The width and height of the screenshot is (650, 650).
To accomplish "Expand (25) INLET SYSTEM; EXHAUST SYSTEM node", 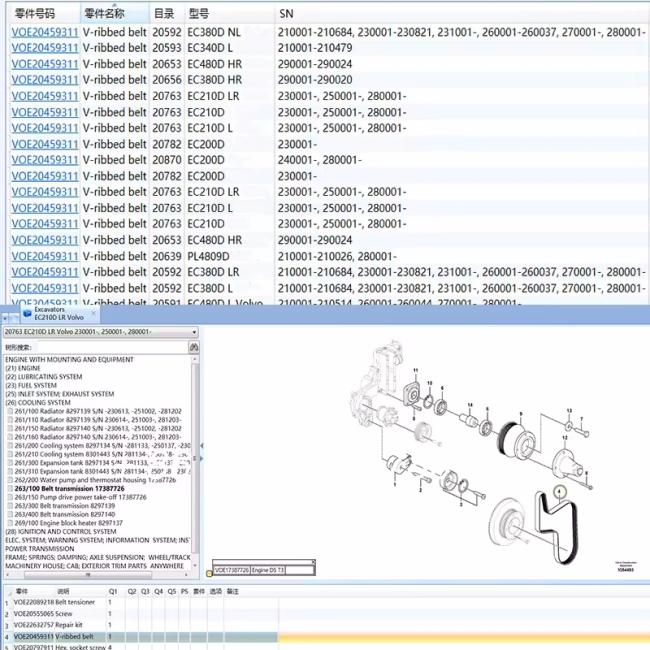I will click(59, 394).
